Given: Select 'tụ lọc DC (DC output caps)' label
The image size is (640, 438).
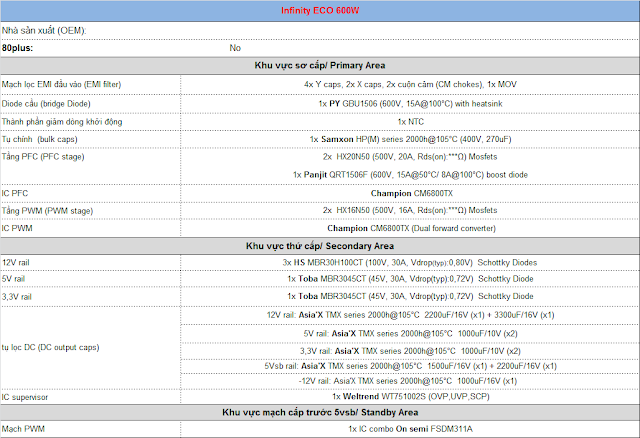Looking at the screenshot, I should (x=51, y=347).
